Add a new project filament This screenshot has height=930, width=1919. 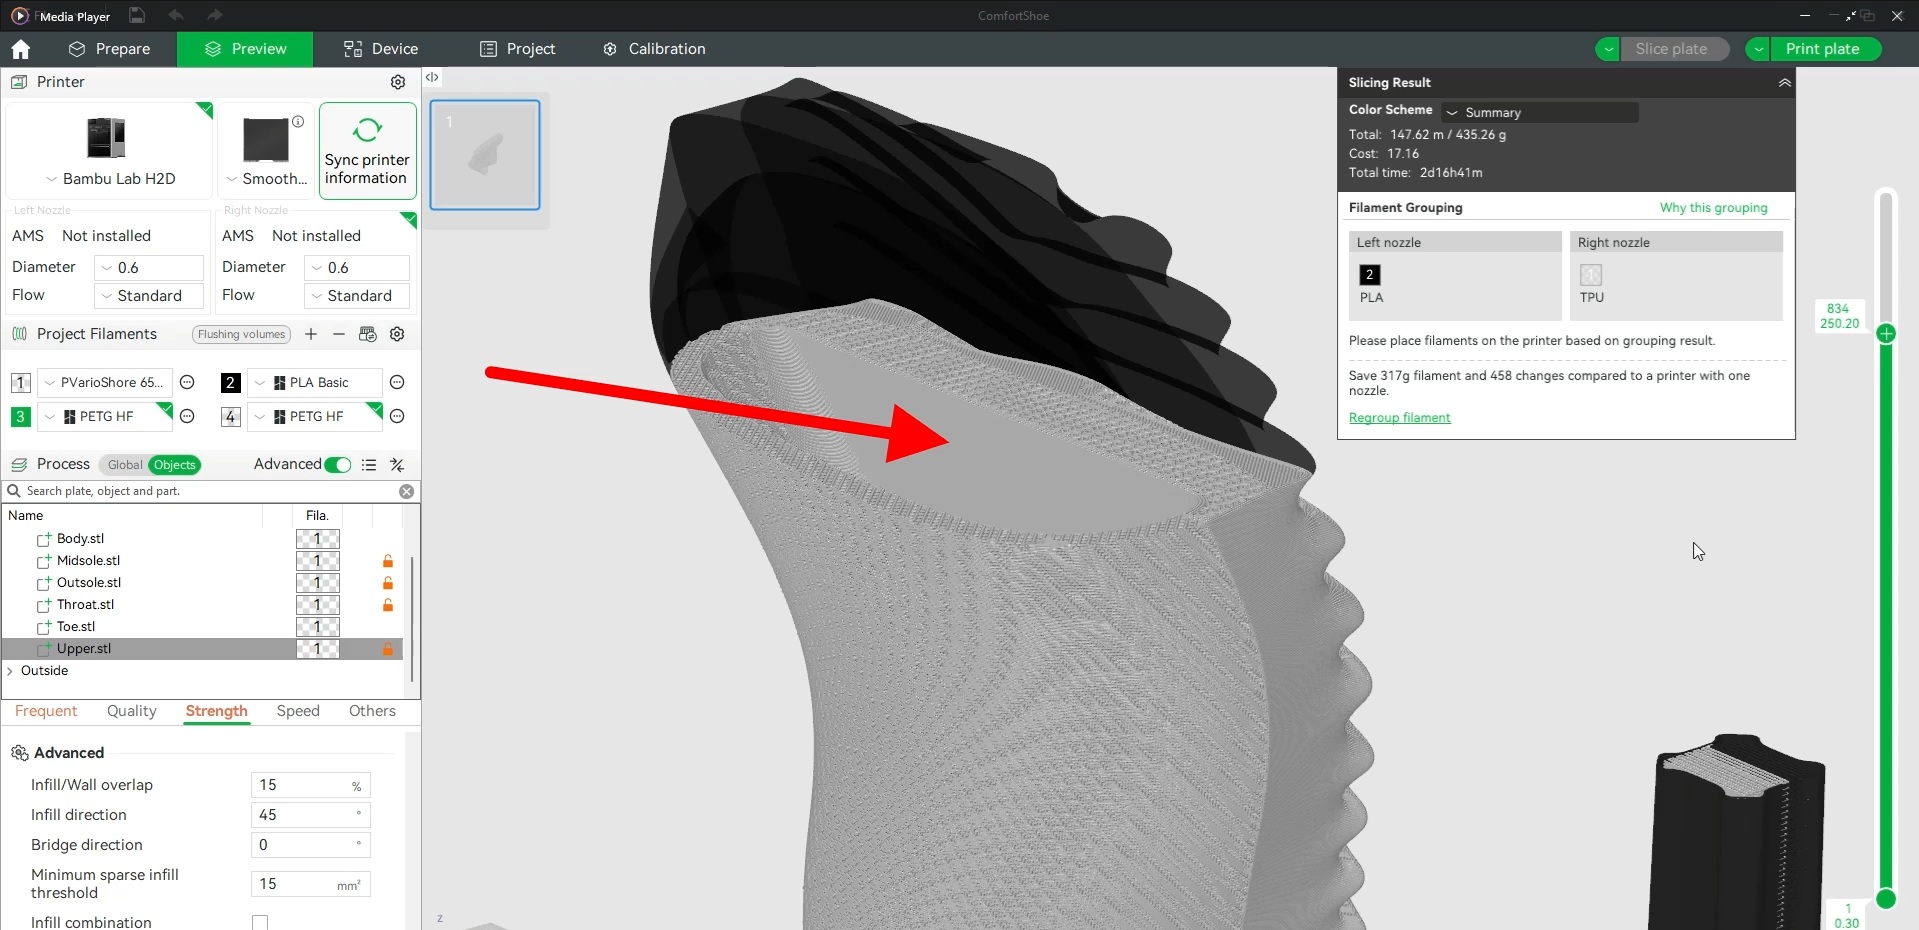tap(311, 334)
